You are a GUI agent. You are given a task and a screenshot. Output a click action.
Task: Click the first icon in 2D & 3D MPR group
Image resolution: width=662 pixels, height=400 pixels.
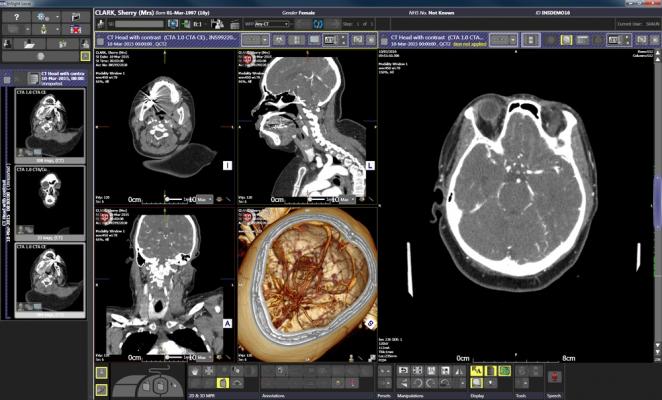196,371
